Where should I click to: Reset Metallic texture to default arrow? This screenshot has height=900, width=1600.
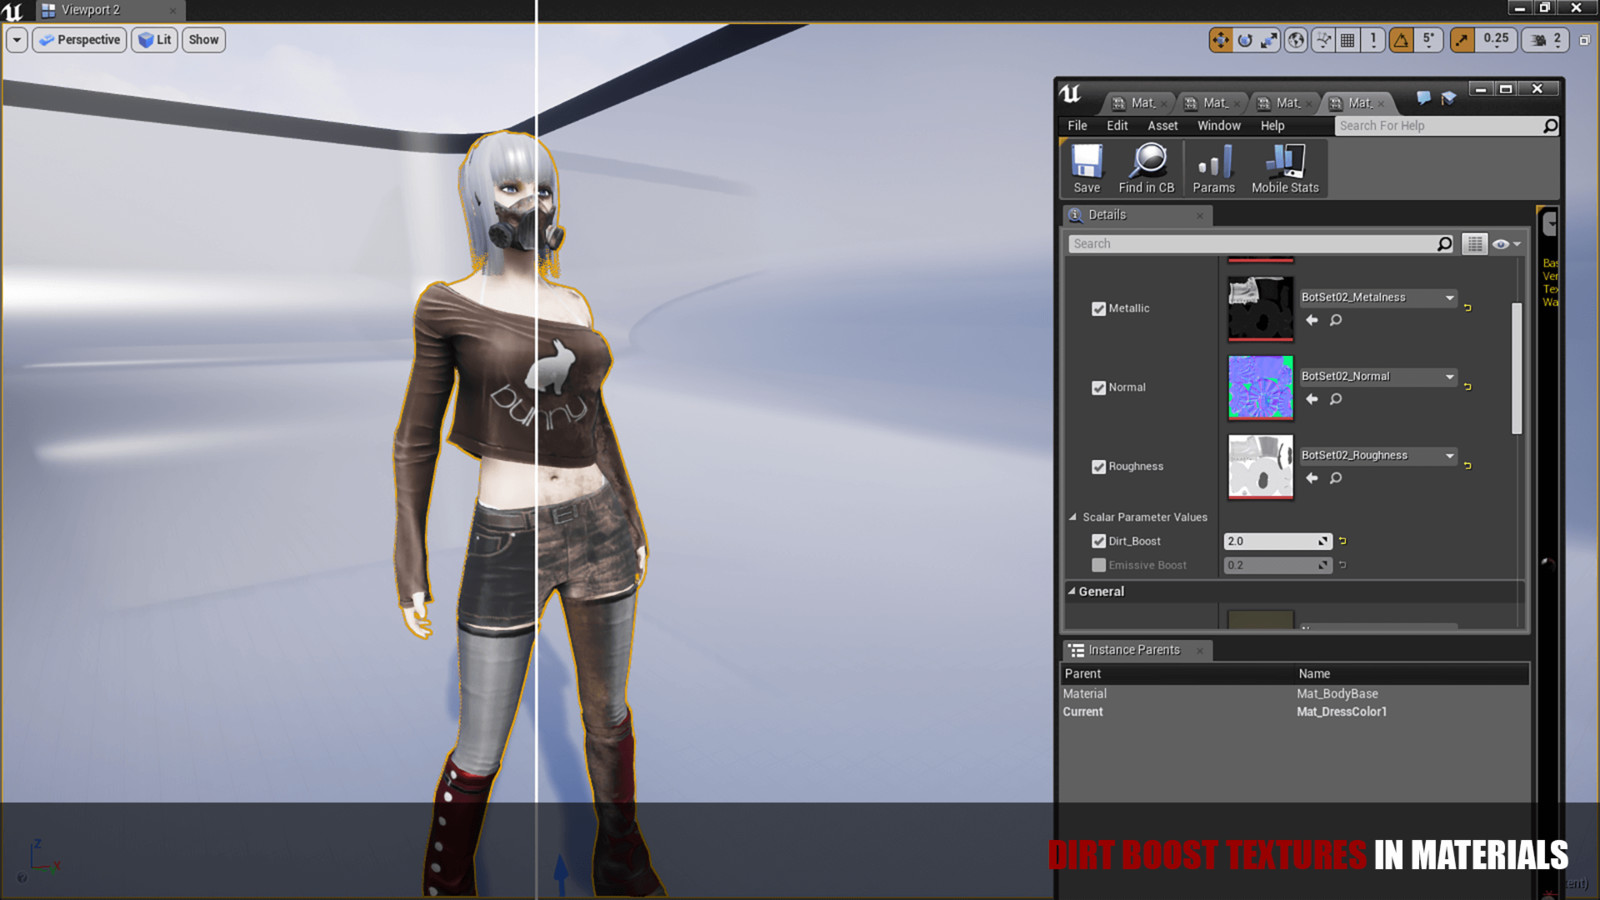(1468, 308)
